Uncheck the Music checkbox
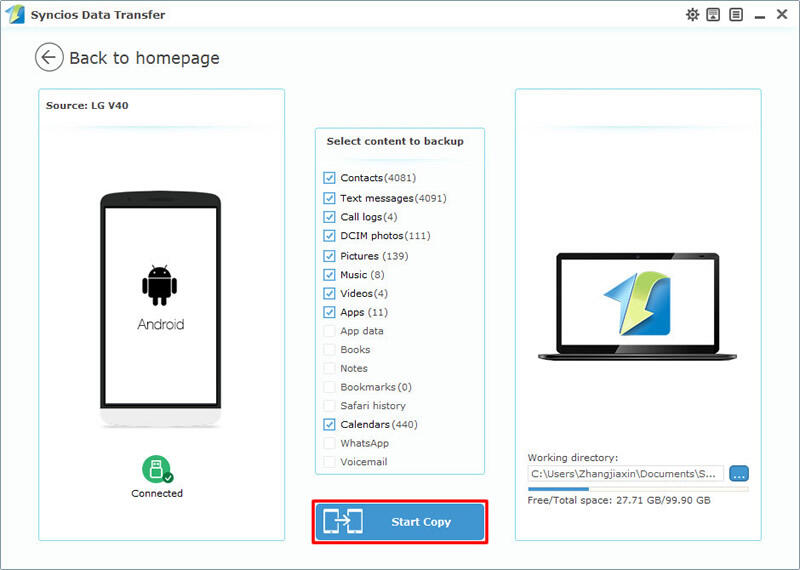The width and height of the screenshot is (800, 570). [x=329, y=275]
